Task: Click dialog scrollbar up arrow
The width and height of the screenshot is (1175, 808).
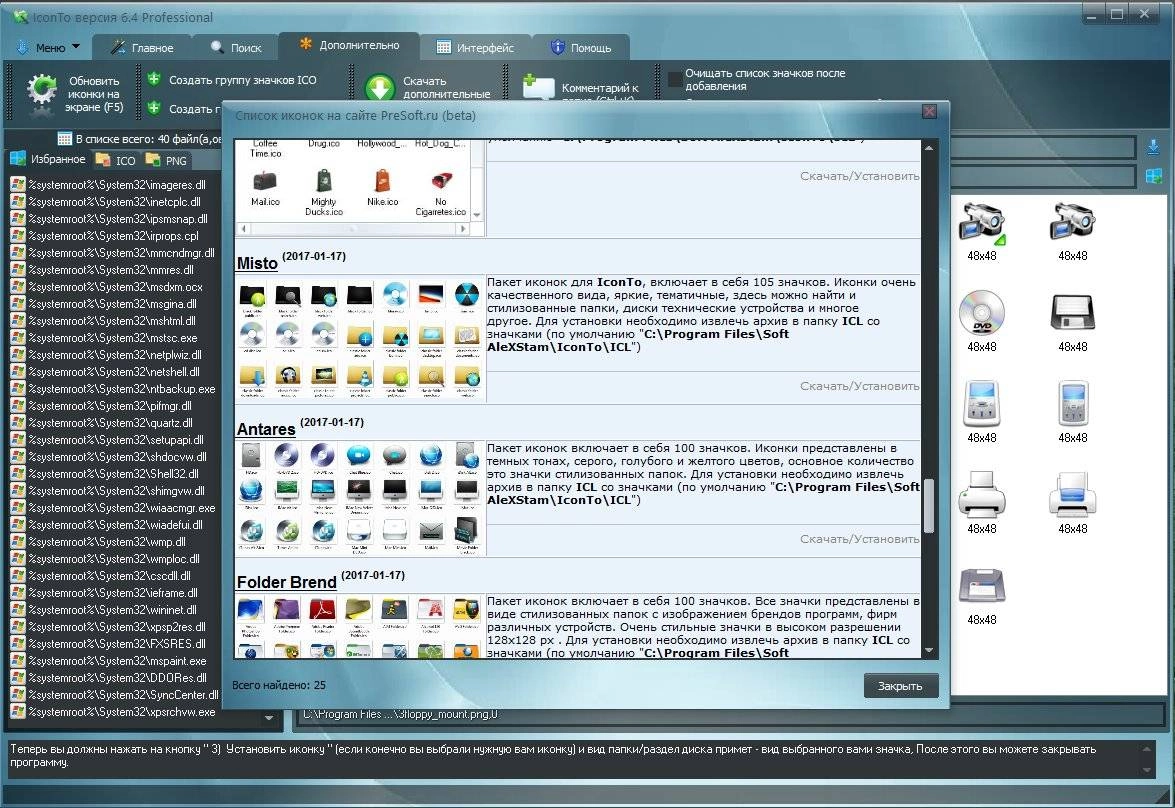Action: point(929,148)
